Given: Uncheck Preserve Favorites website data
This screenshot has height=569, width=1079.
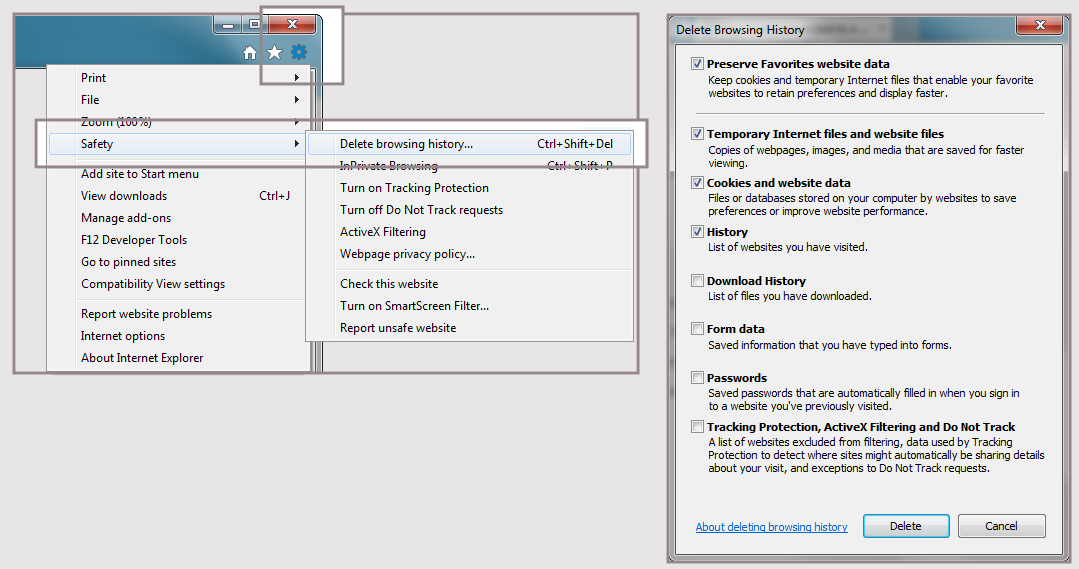Looking at the screenshot, I should click(x=697, y=64).
